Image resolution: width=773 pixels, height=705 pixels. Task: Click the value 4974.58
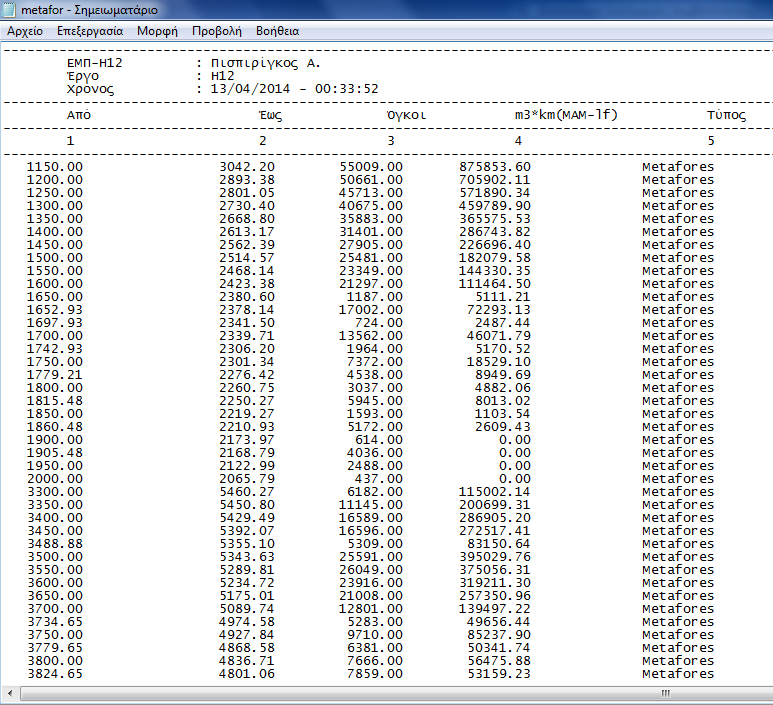click(247, 622)
